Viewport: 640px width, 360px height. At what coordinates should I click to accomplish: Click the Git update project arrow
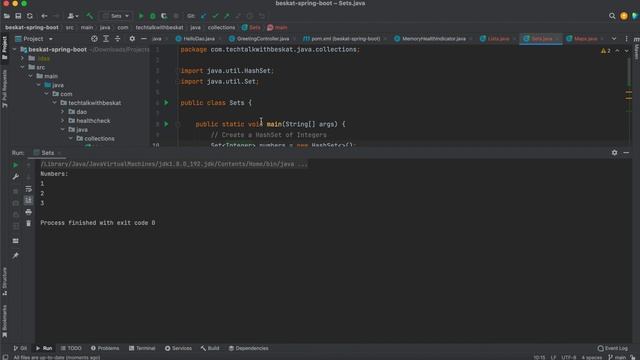pos(203,16)
